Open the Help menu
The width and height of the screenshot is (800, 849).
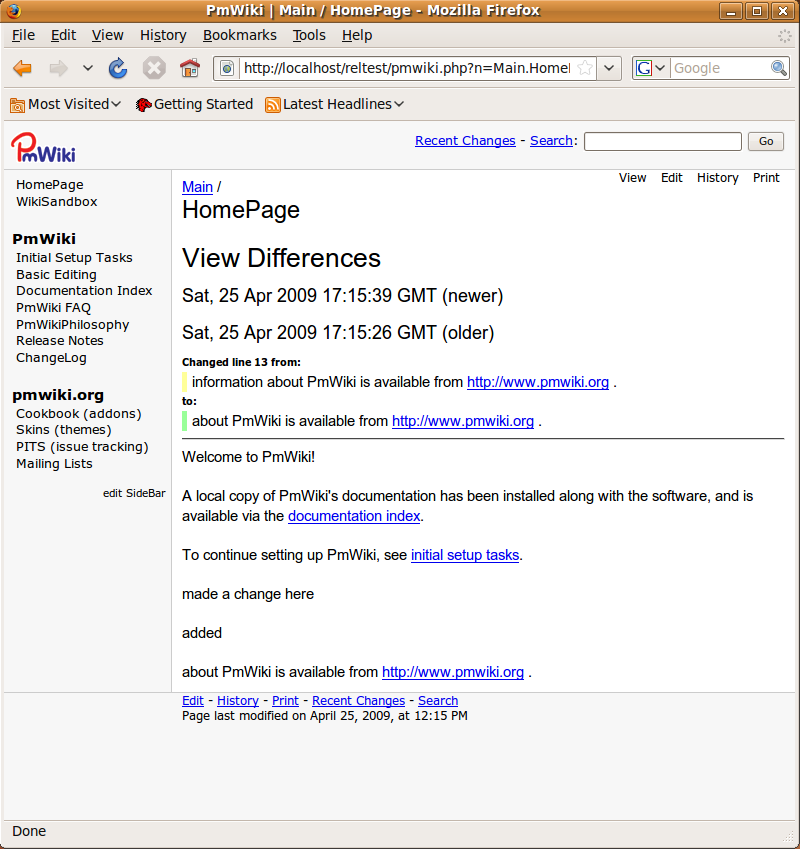[x=357, y=35]
